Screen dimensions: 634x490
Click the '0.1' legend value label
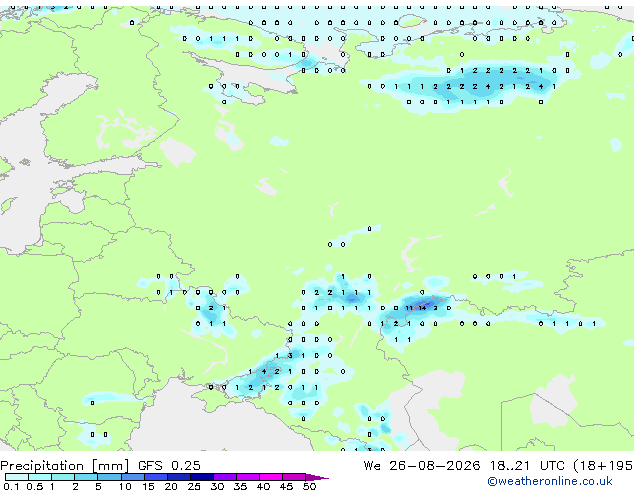pos(11,486)
